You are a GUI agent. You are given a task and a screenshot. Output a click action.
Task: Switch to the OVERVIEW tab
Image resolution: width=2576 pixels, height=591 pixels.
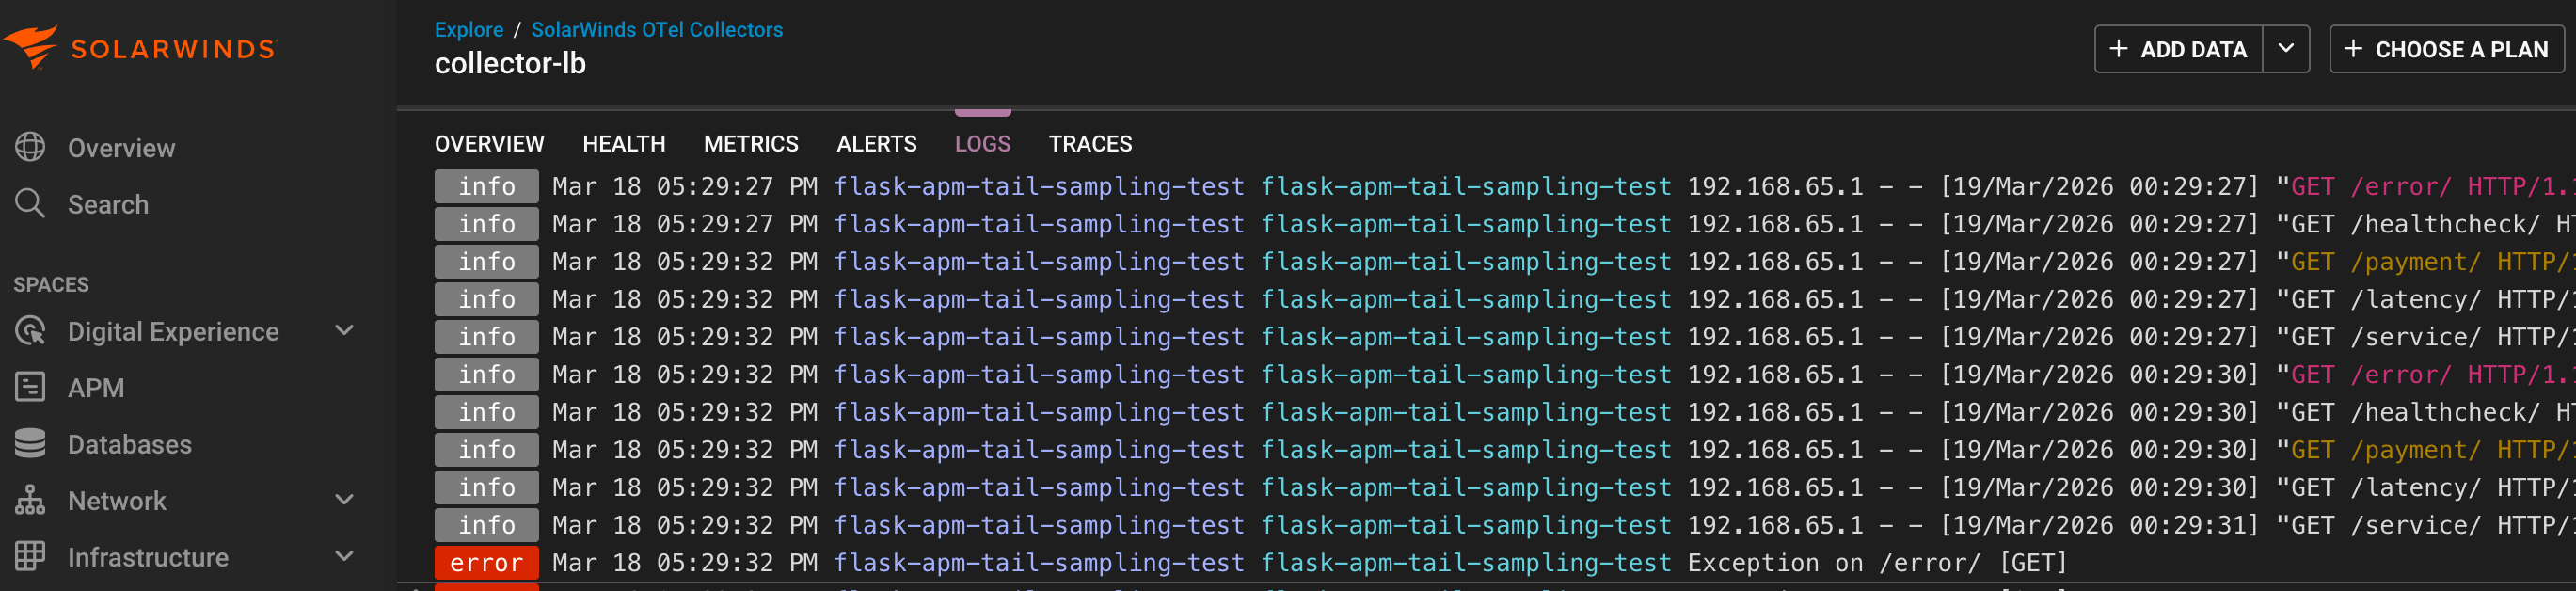[x=489, y=144]
